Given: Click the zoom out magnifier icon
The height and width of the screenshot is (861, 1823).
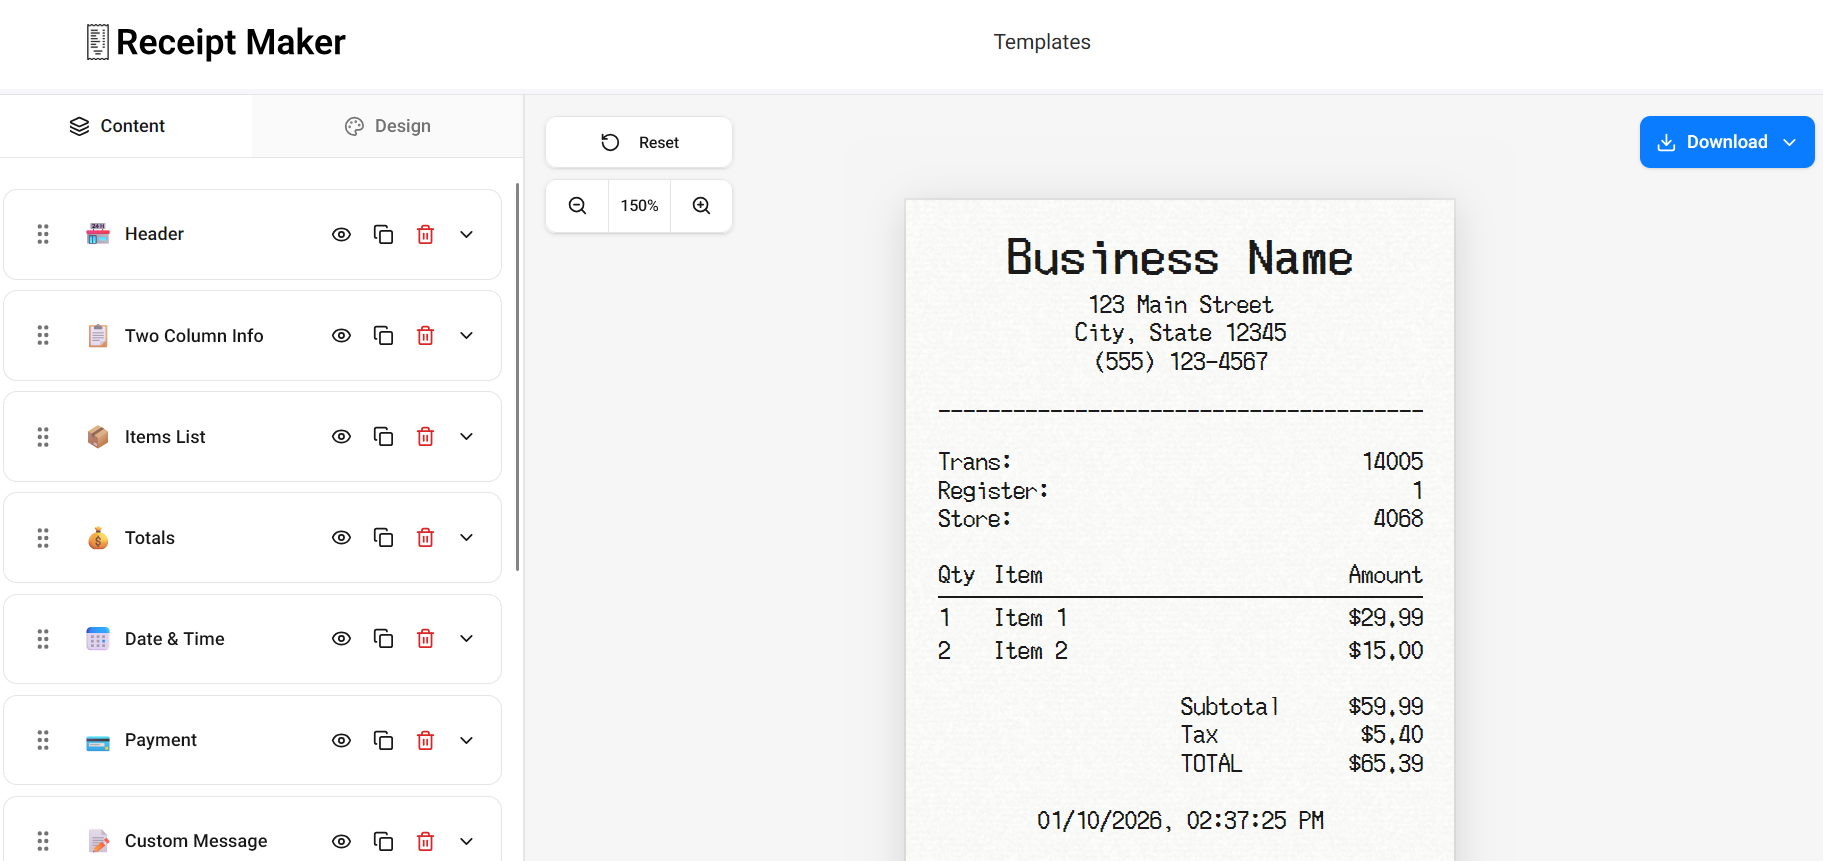Looking at the screenshot, I should pyautogui.click(x=577, y=206).
